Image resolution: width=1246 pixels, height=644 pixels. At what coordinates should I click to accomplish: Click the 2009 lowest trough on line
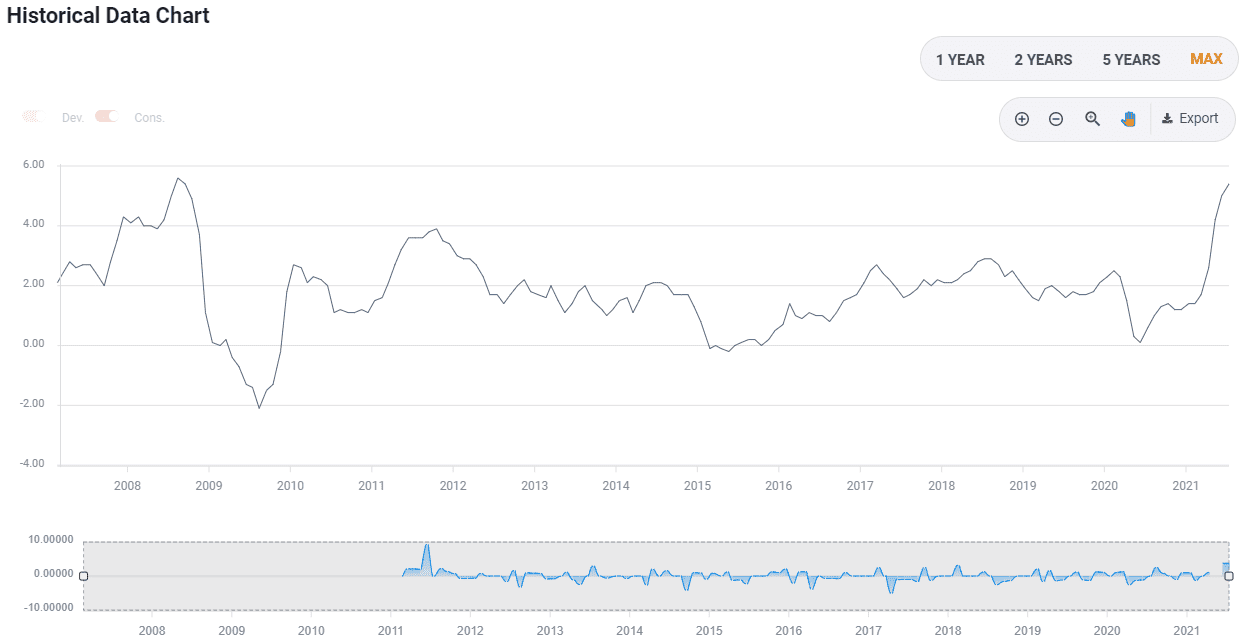[259, 408]
